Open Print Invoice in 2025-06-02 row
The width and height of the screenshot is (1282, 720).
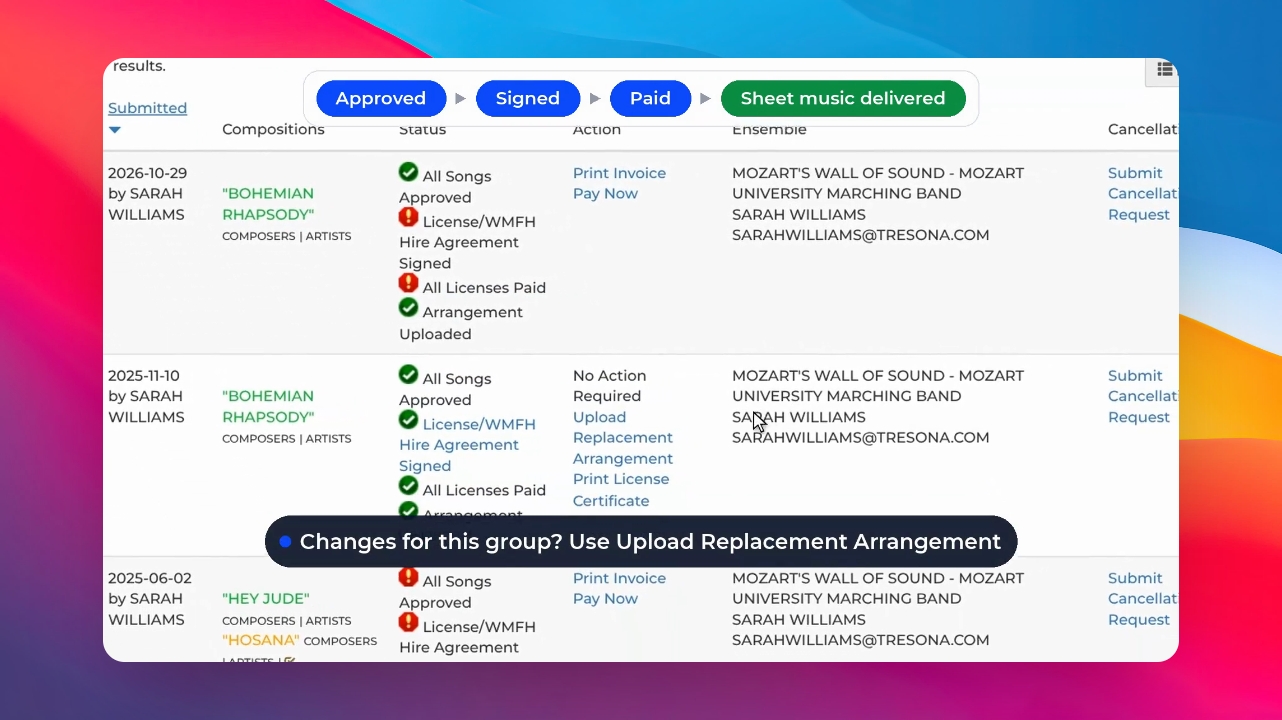[619, 578]
